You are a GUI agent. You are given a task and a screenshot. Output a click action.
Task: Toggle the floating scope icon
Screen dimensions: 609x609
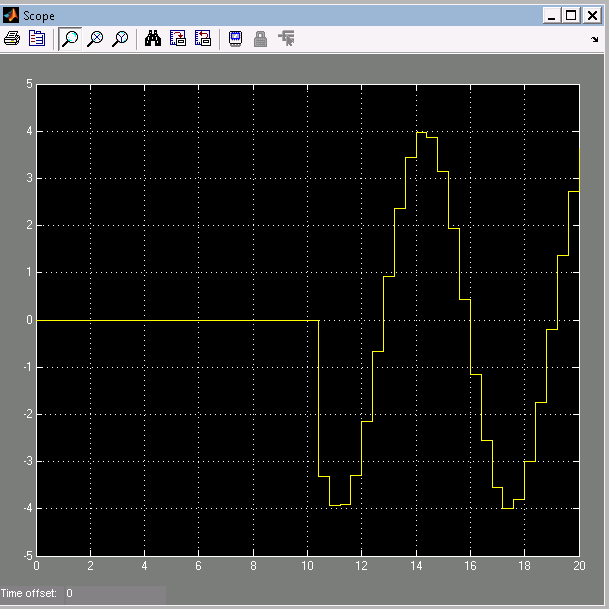[235, 38]
